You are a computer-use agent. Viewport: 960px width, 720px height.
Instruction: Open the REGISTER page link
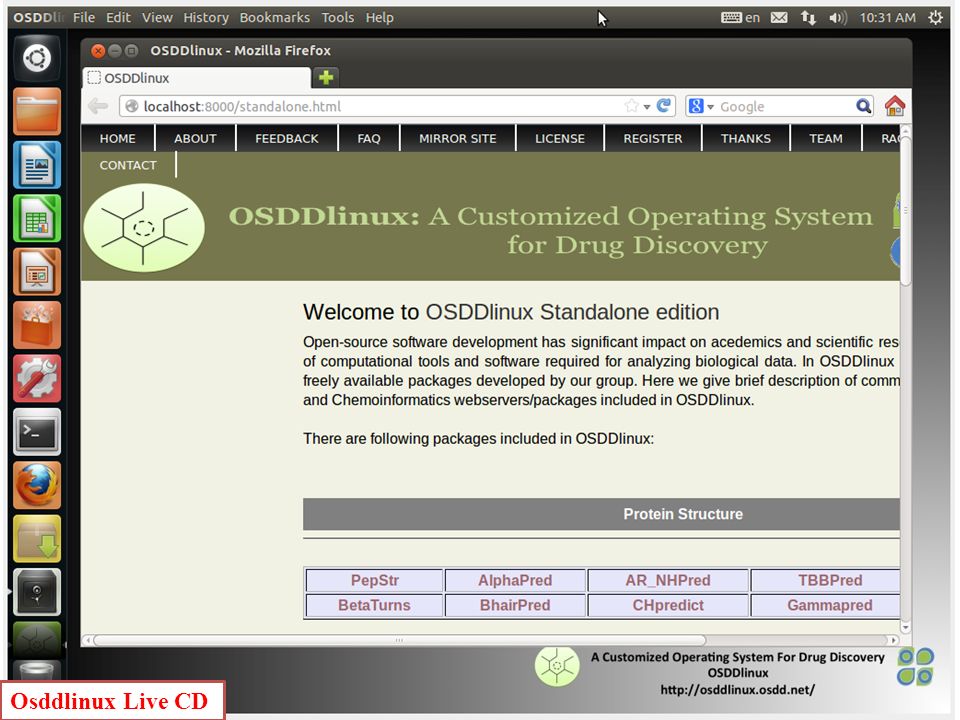pyautogui.click(x=653, y=138)
